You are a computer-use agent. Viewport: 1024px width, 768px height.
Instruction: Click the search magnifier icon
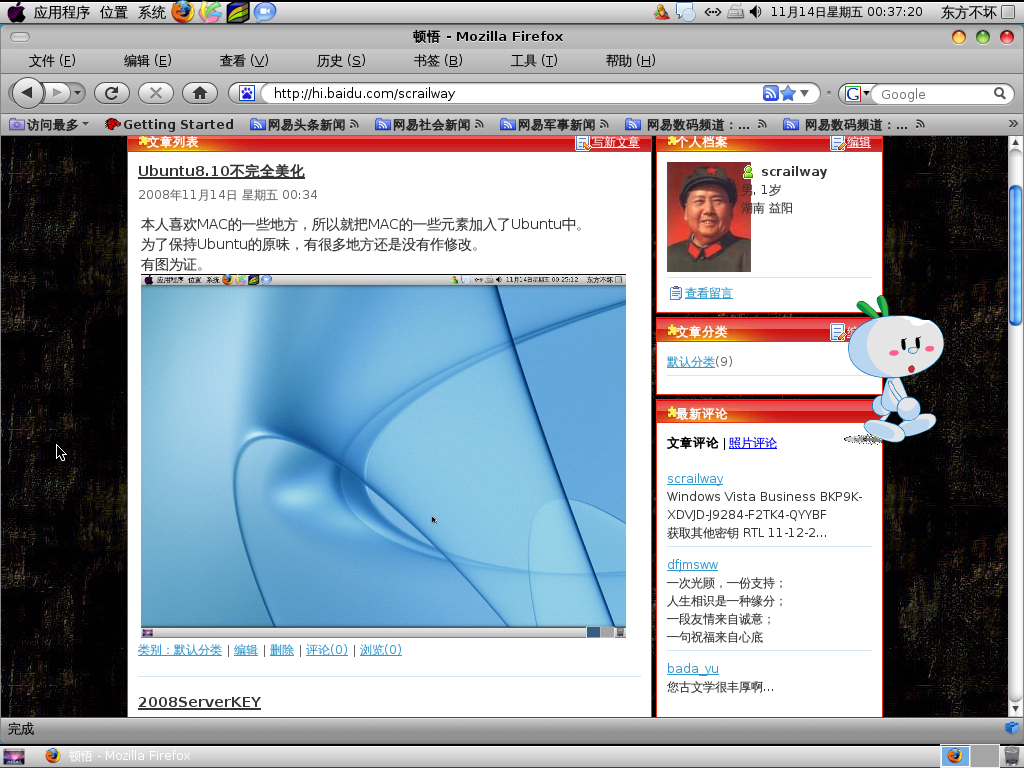1000,93
